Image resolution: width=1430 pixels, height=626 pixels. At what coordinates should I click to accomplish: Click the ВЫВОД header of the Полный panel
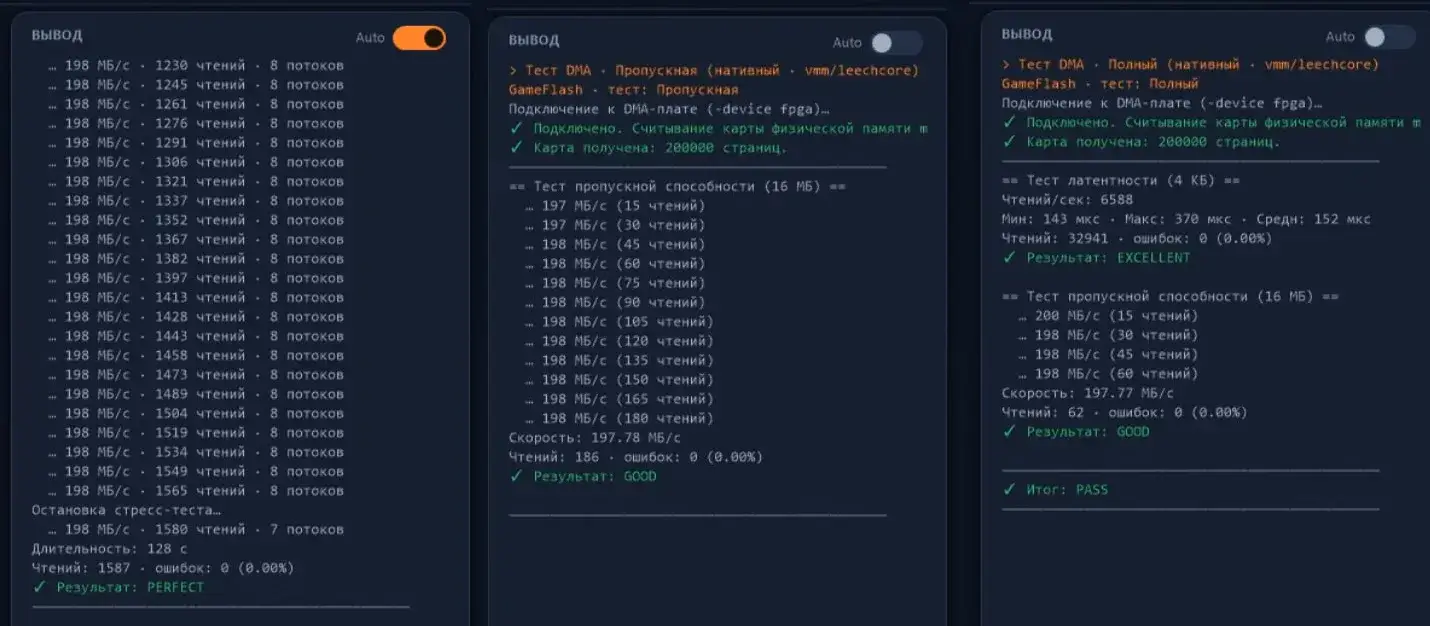[1027, 34]
